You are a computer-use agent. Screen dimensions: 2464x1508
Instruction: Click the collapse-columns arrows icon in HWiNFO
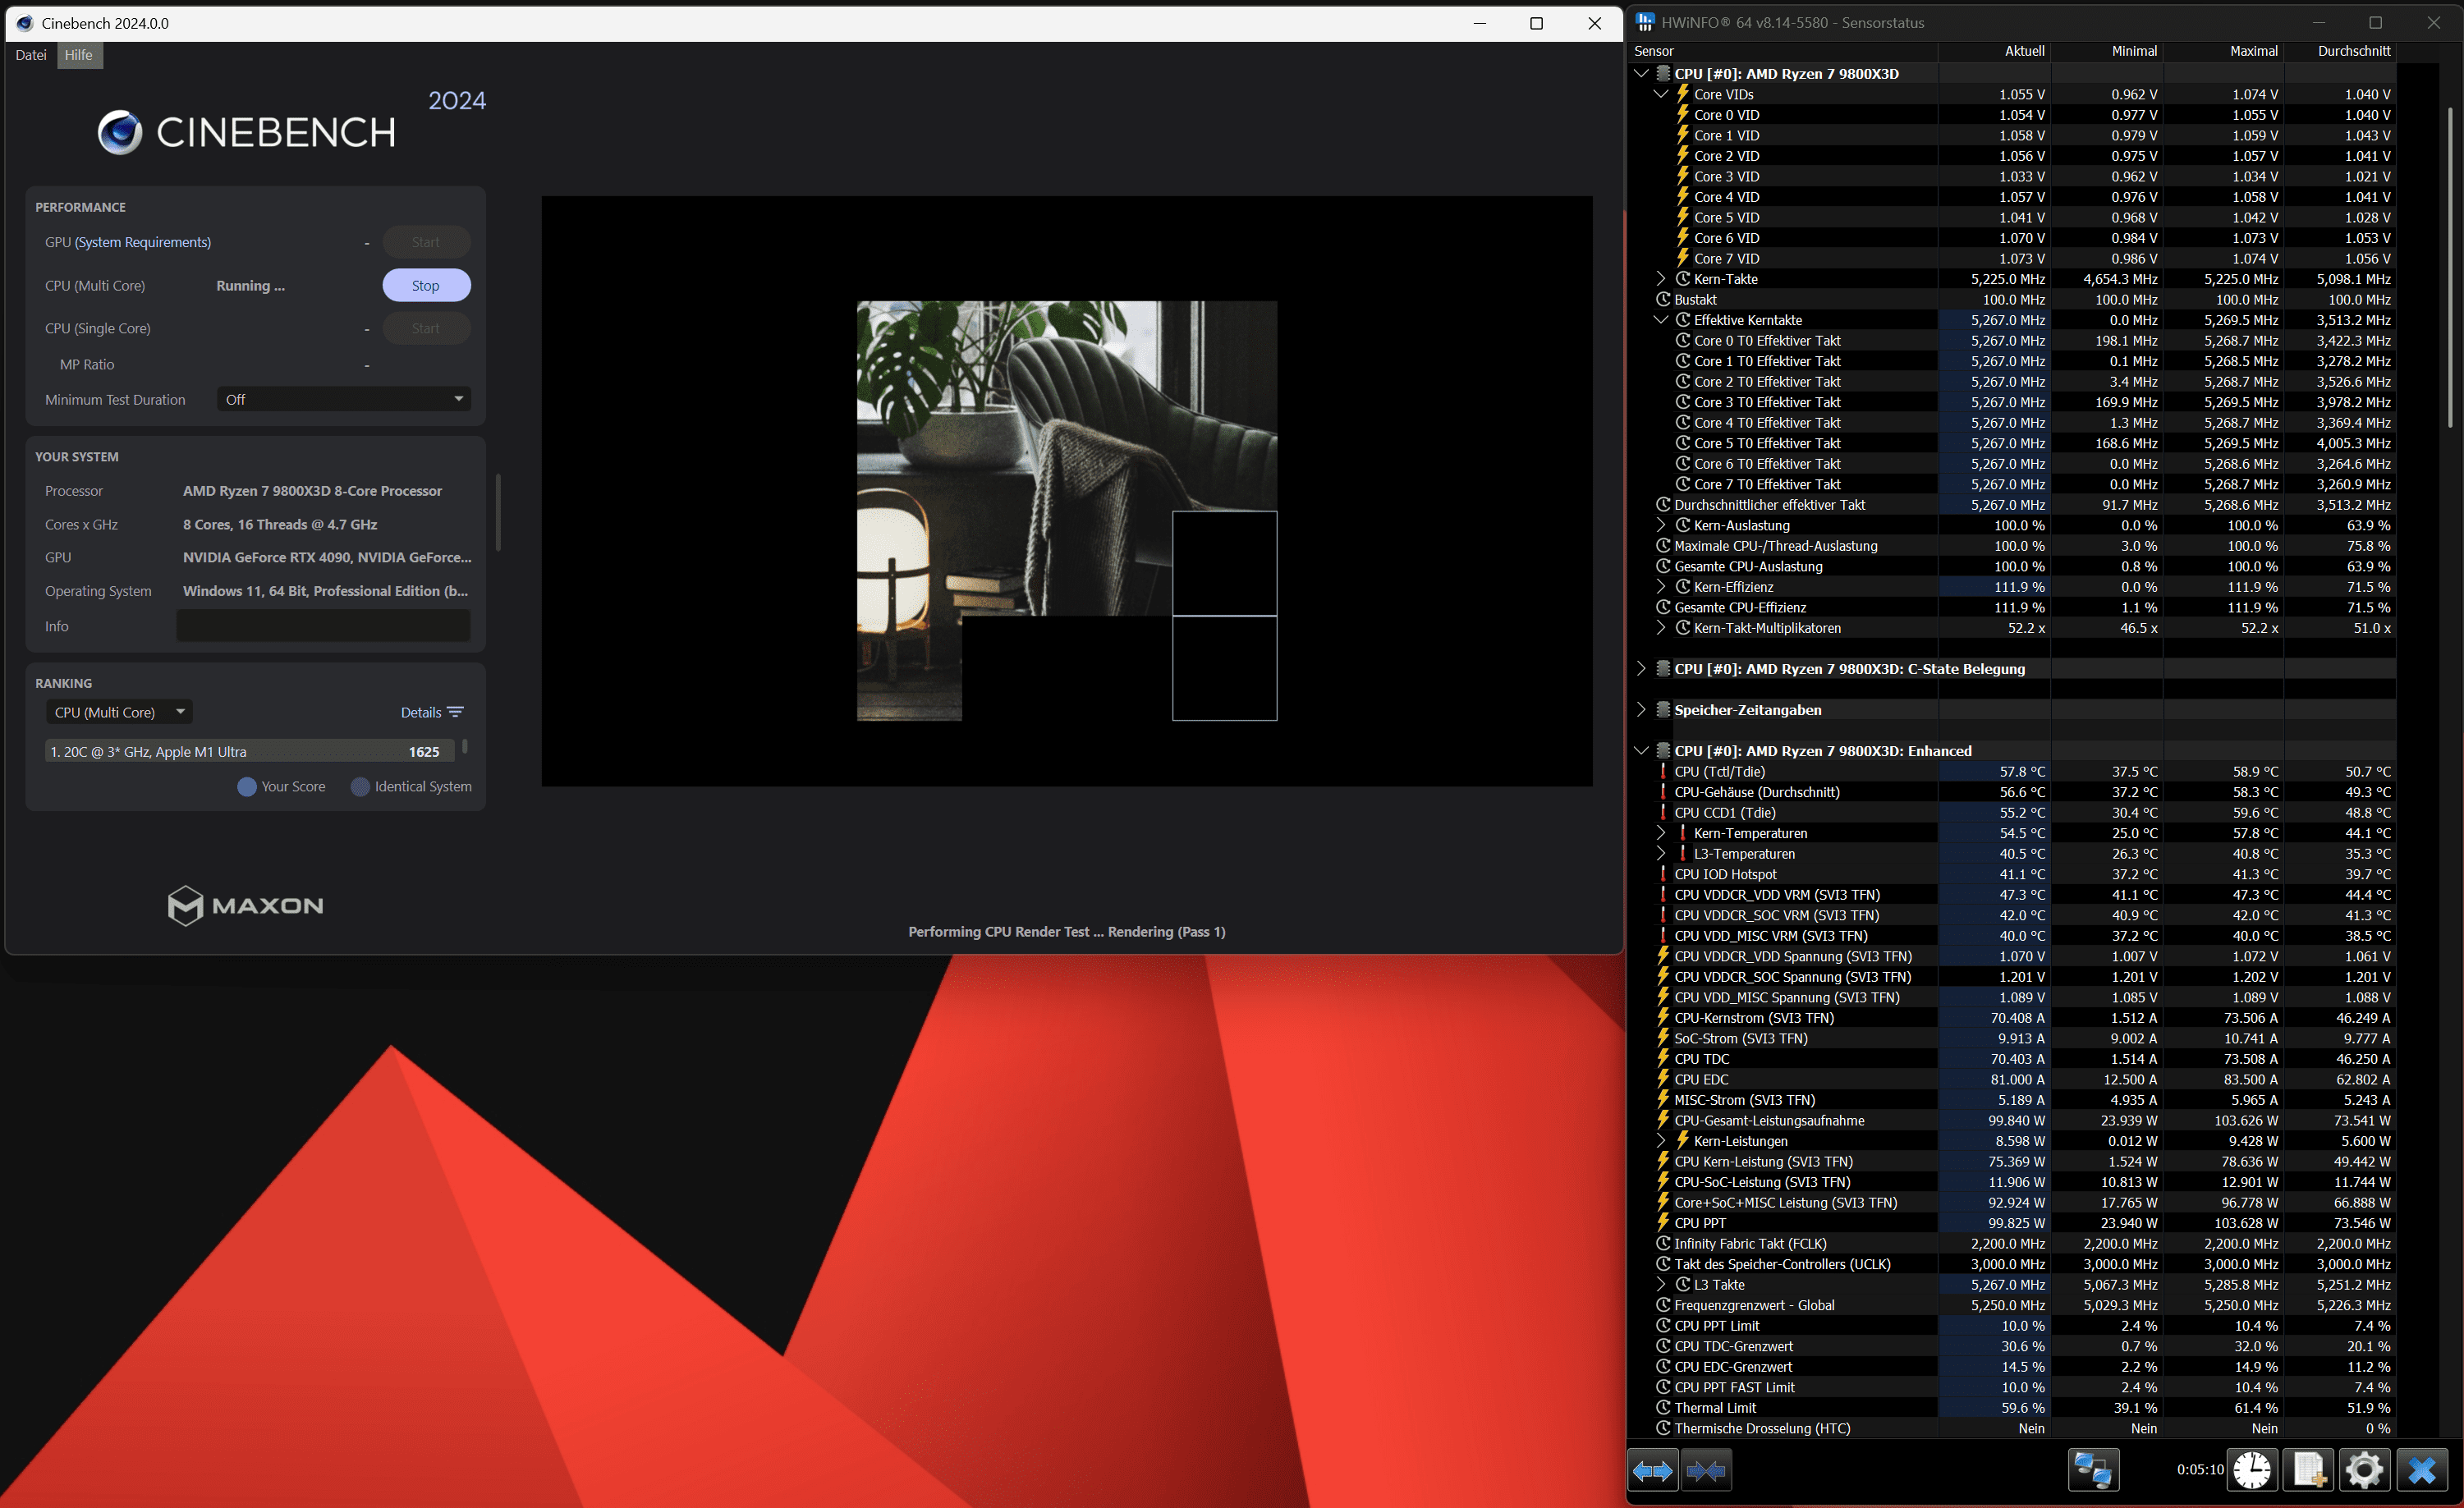point(1706,1470)
